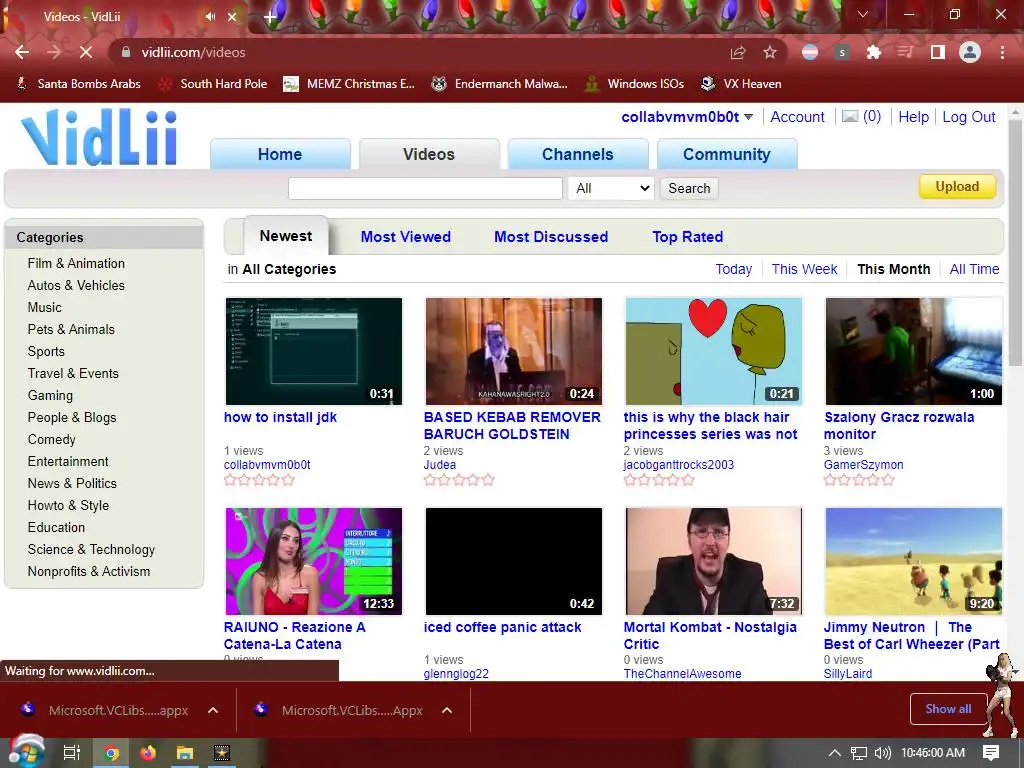This screenshot has width=1024, height=768.
Task: Rate Szalony Gracz video stars
Action: coord(859,480)
